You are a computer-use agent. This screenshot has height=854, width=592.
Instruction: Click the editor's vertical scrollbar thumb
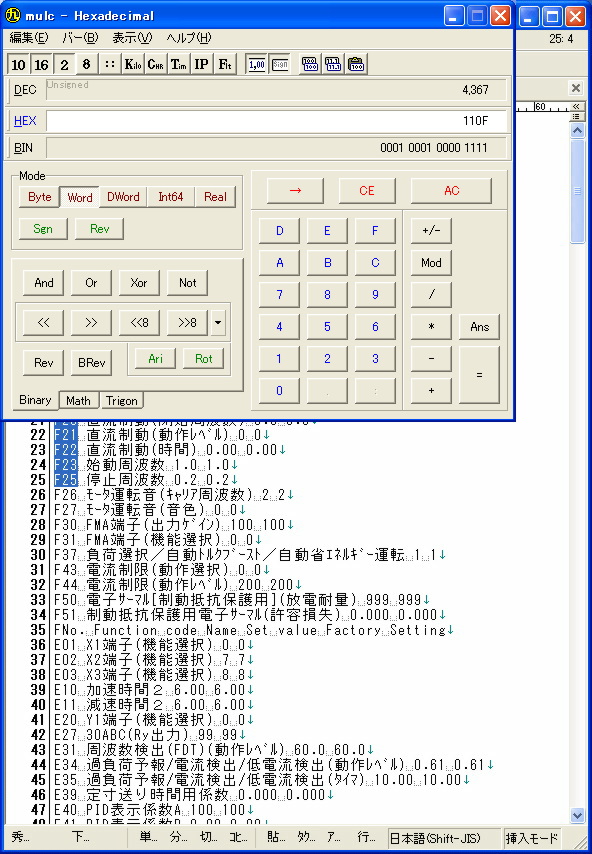577,191
